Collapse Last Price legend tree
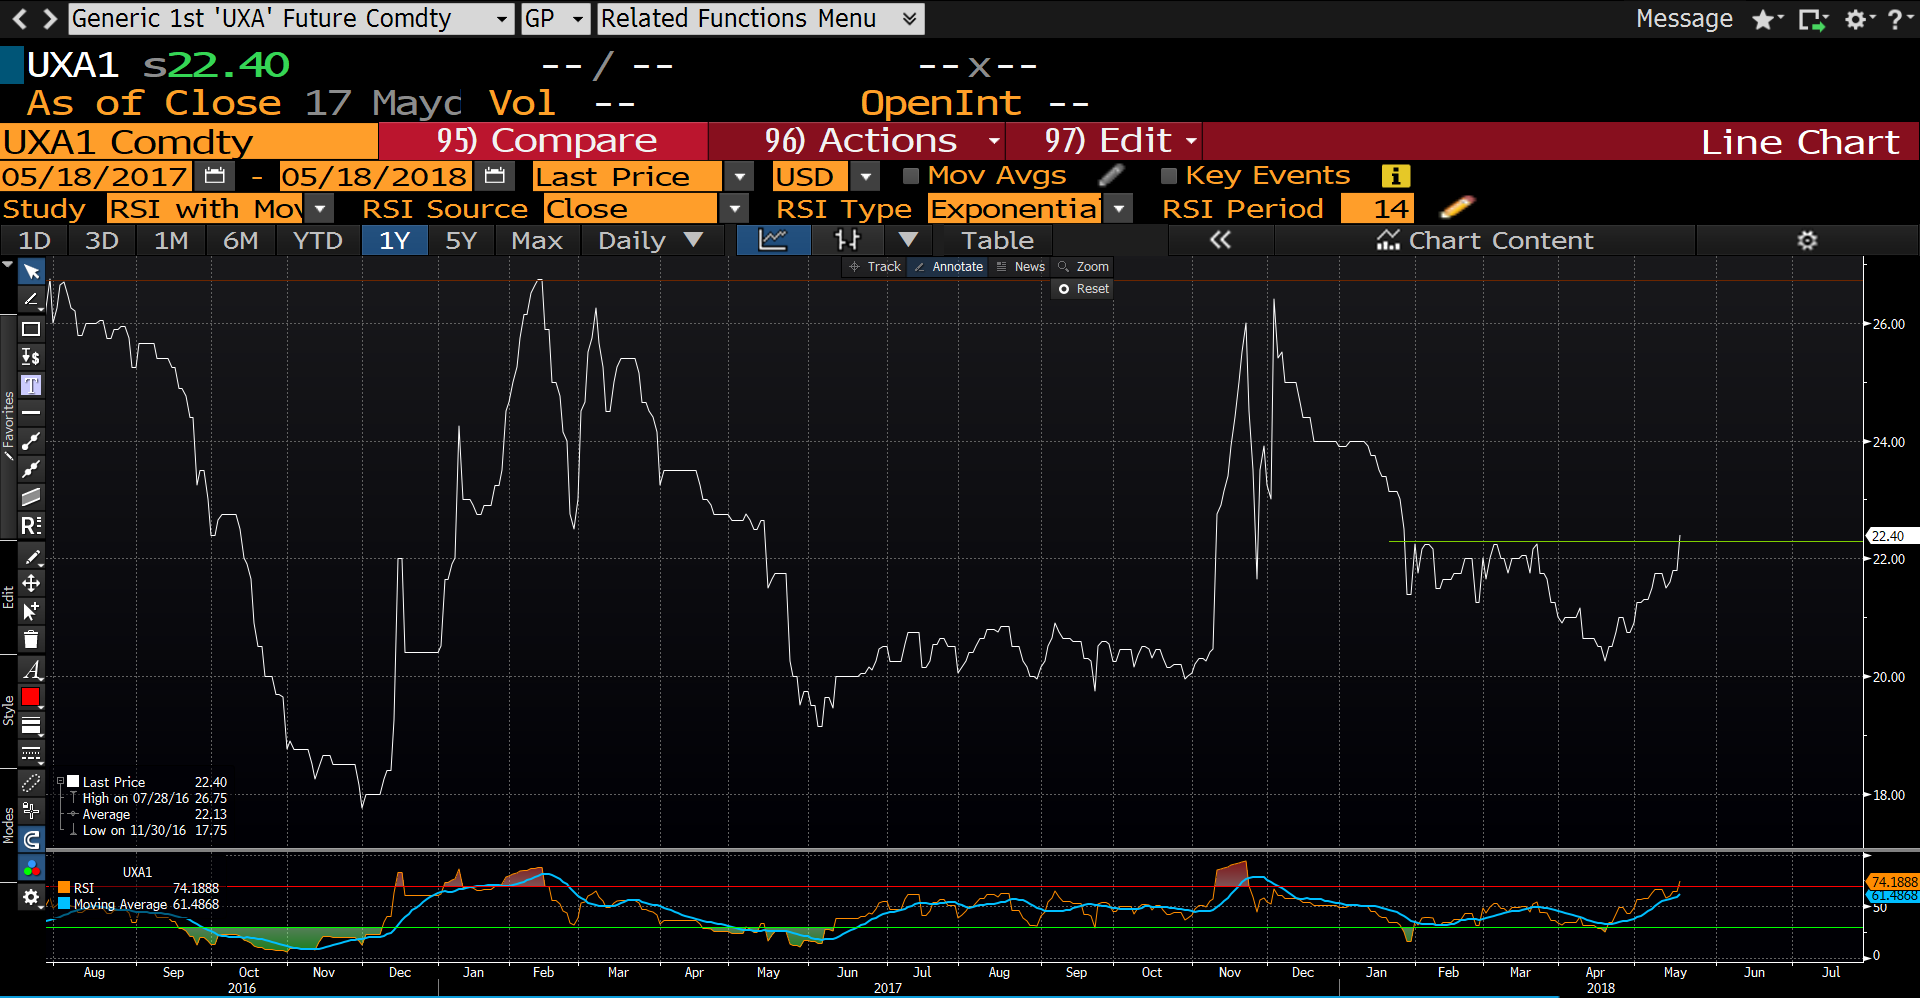Screen dimensions: 1920x998 click(60, 781)
